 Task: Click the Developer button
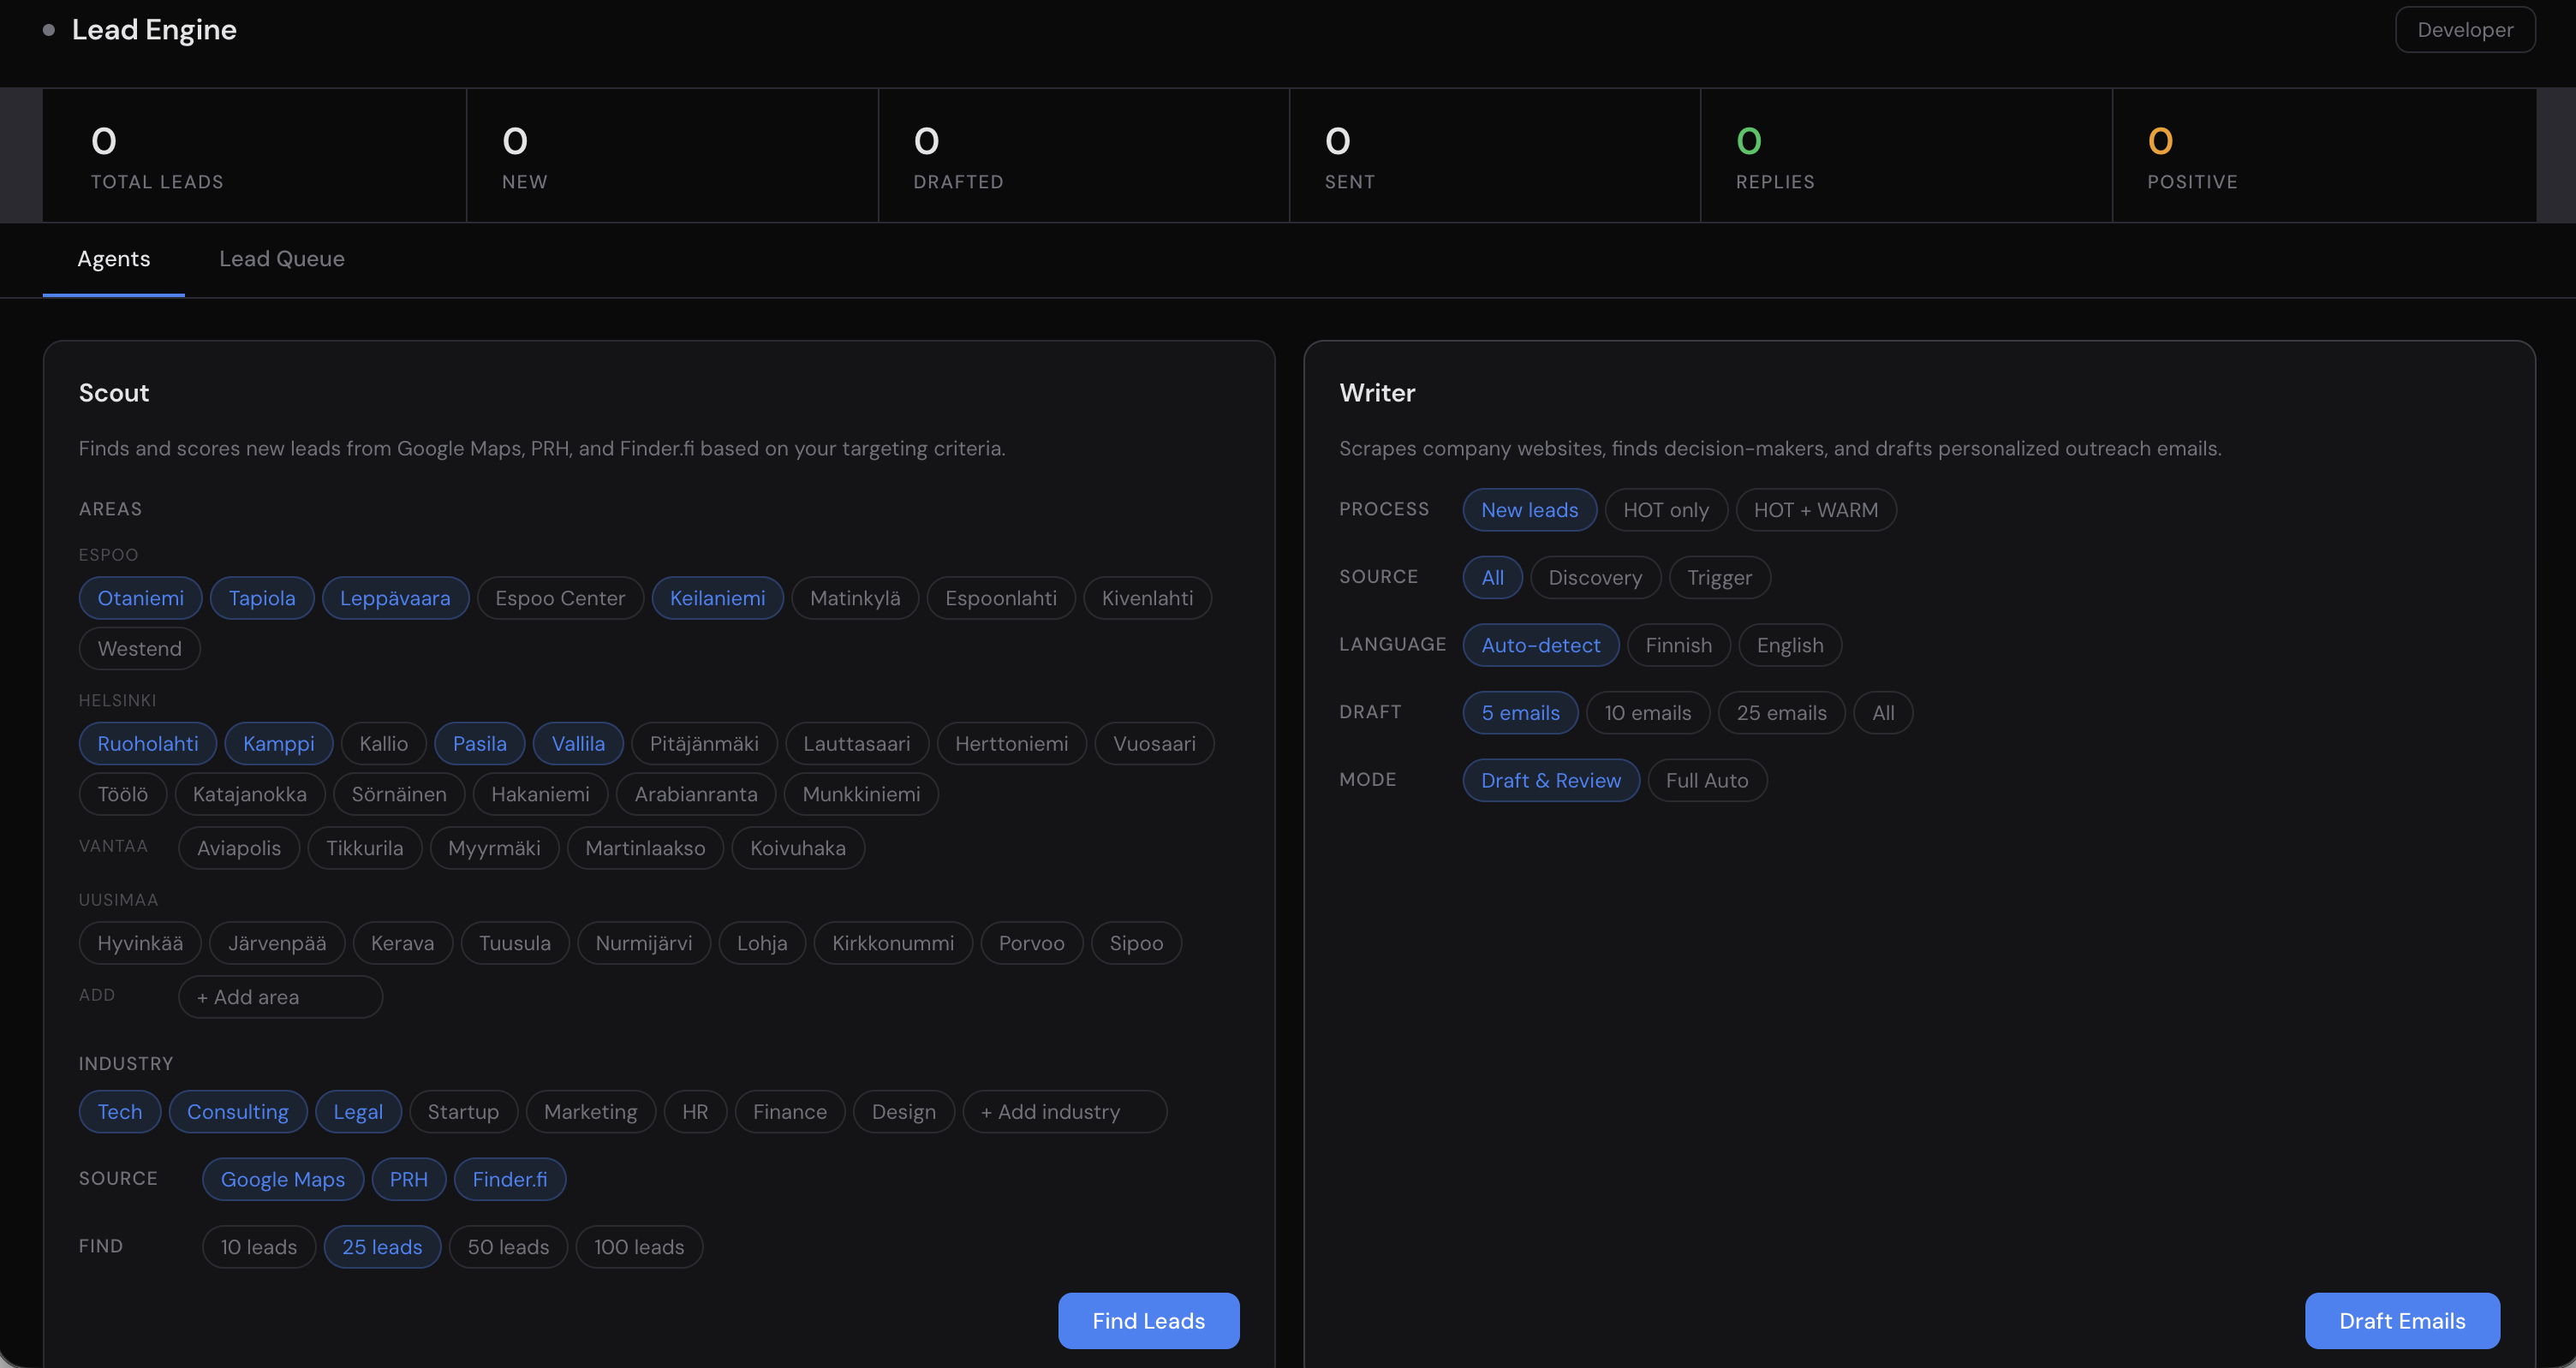2464,30
